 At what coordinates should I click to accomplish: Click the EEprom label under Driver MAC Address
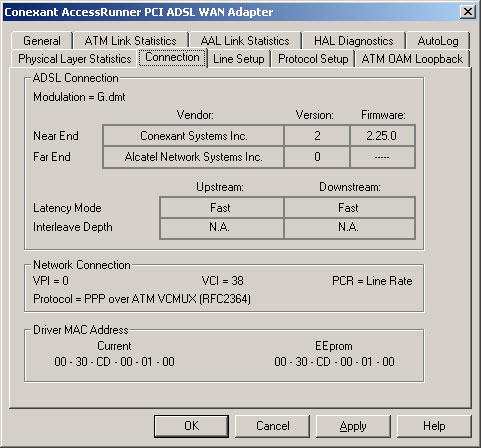334,346
